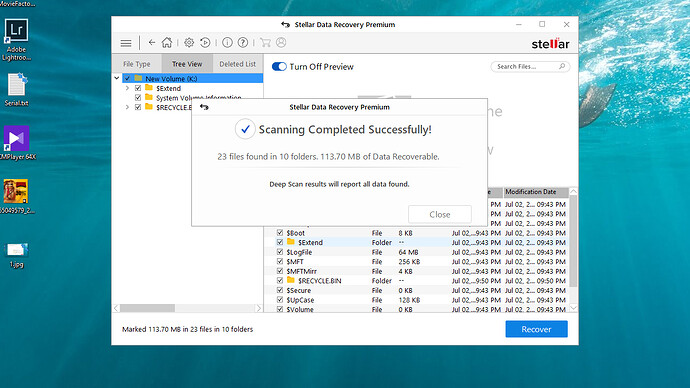Select the $Volume file row name
The height and width of the screenshot is (388, 690).
pyautogui.click(x=300, y=309)
